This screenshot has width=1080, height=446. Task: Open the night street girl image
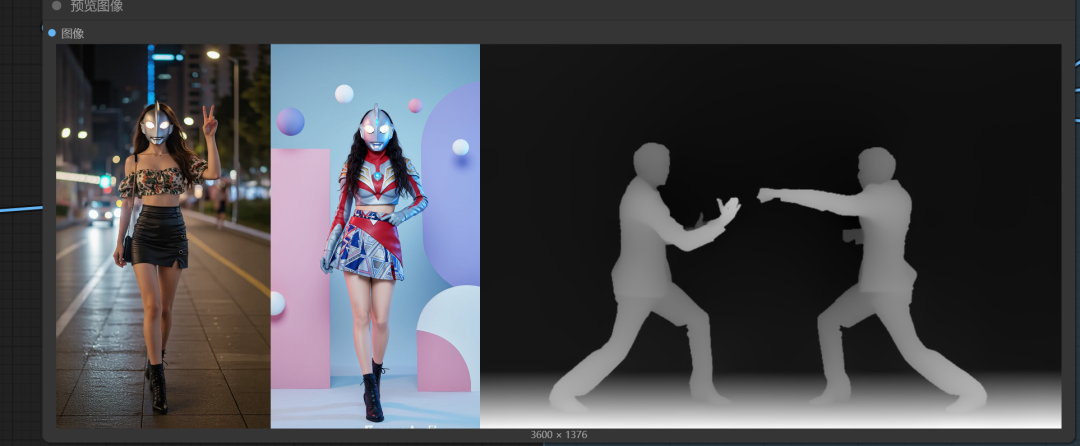[x=163, y=236]
